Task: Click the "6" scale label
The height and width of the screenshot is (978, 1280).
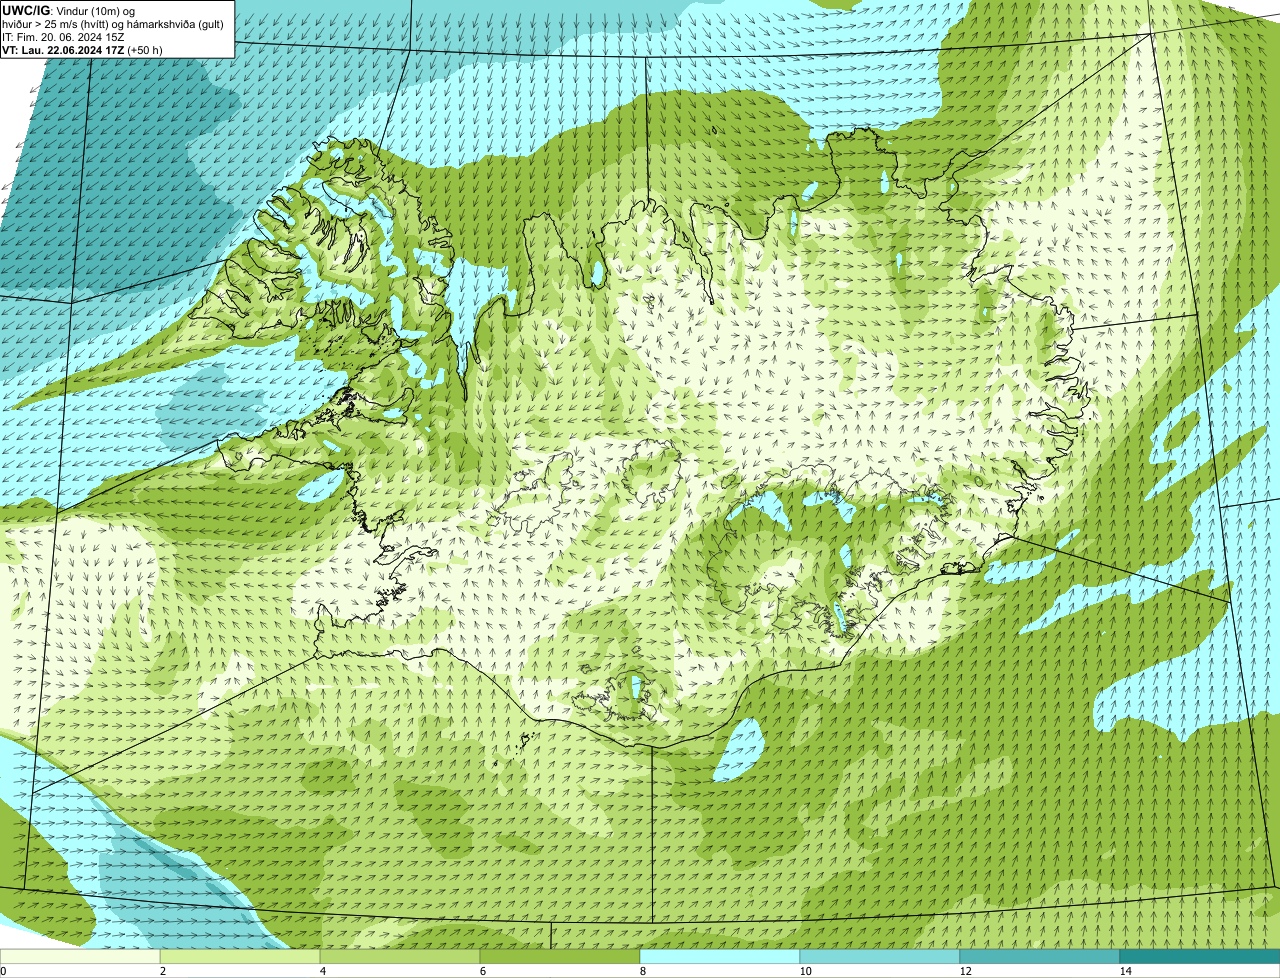Action: pyautogui.click(x=482, y=971)
